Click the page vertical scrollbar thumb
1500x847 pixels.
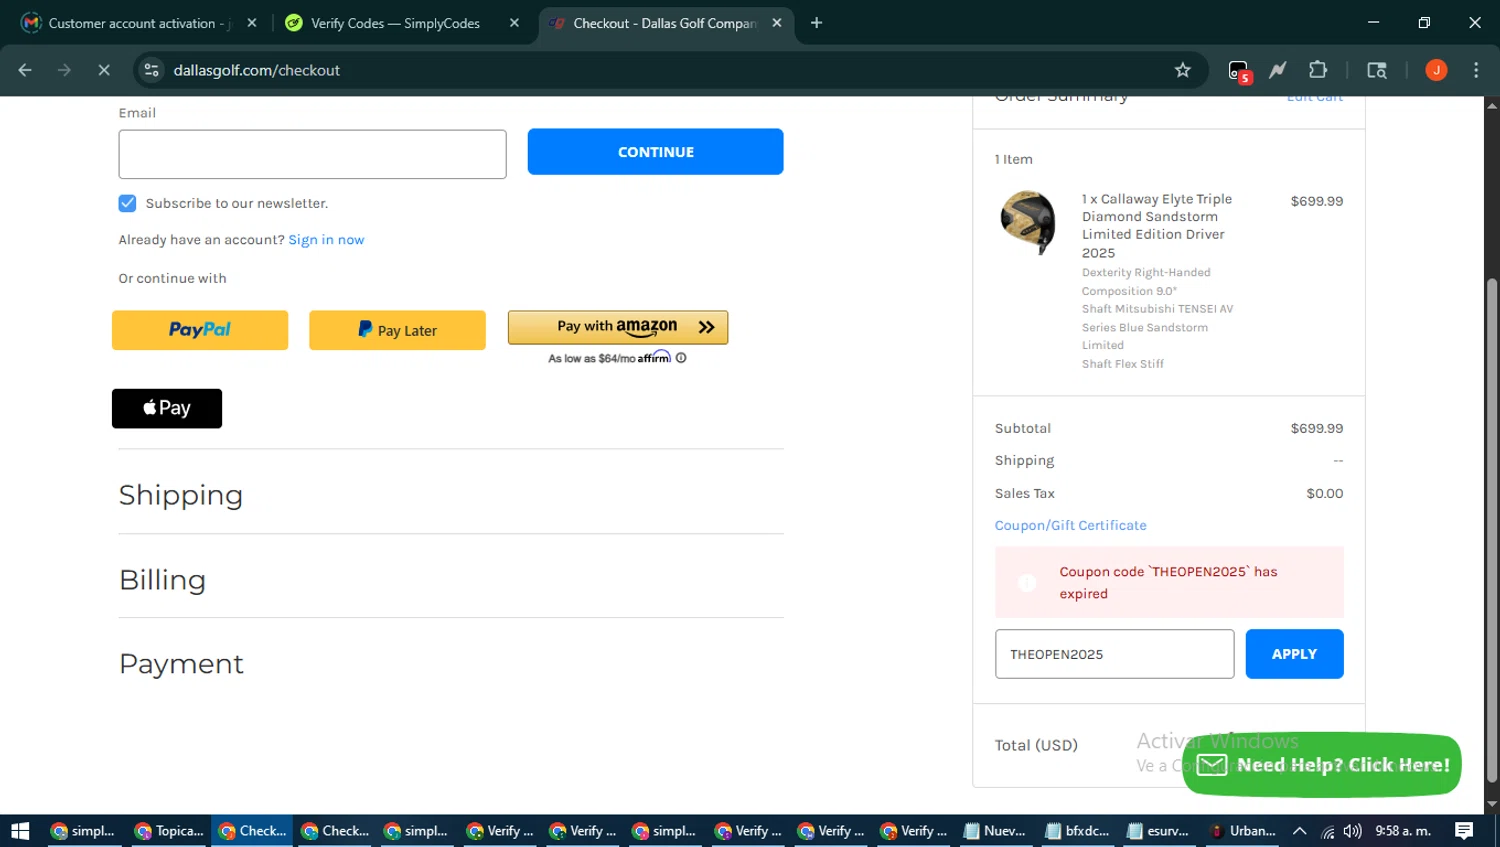[x=1492, y=530]
